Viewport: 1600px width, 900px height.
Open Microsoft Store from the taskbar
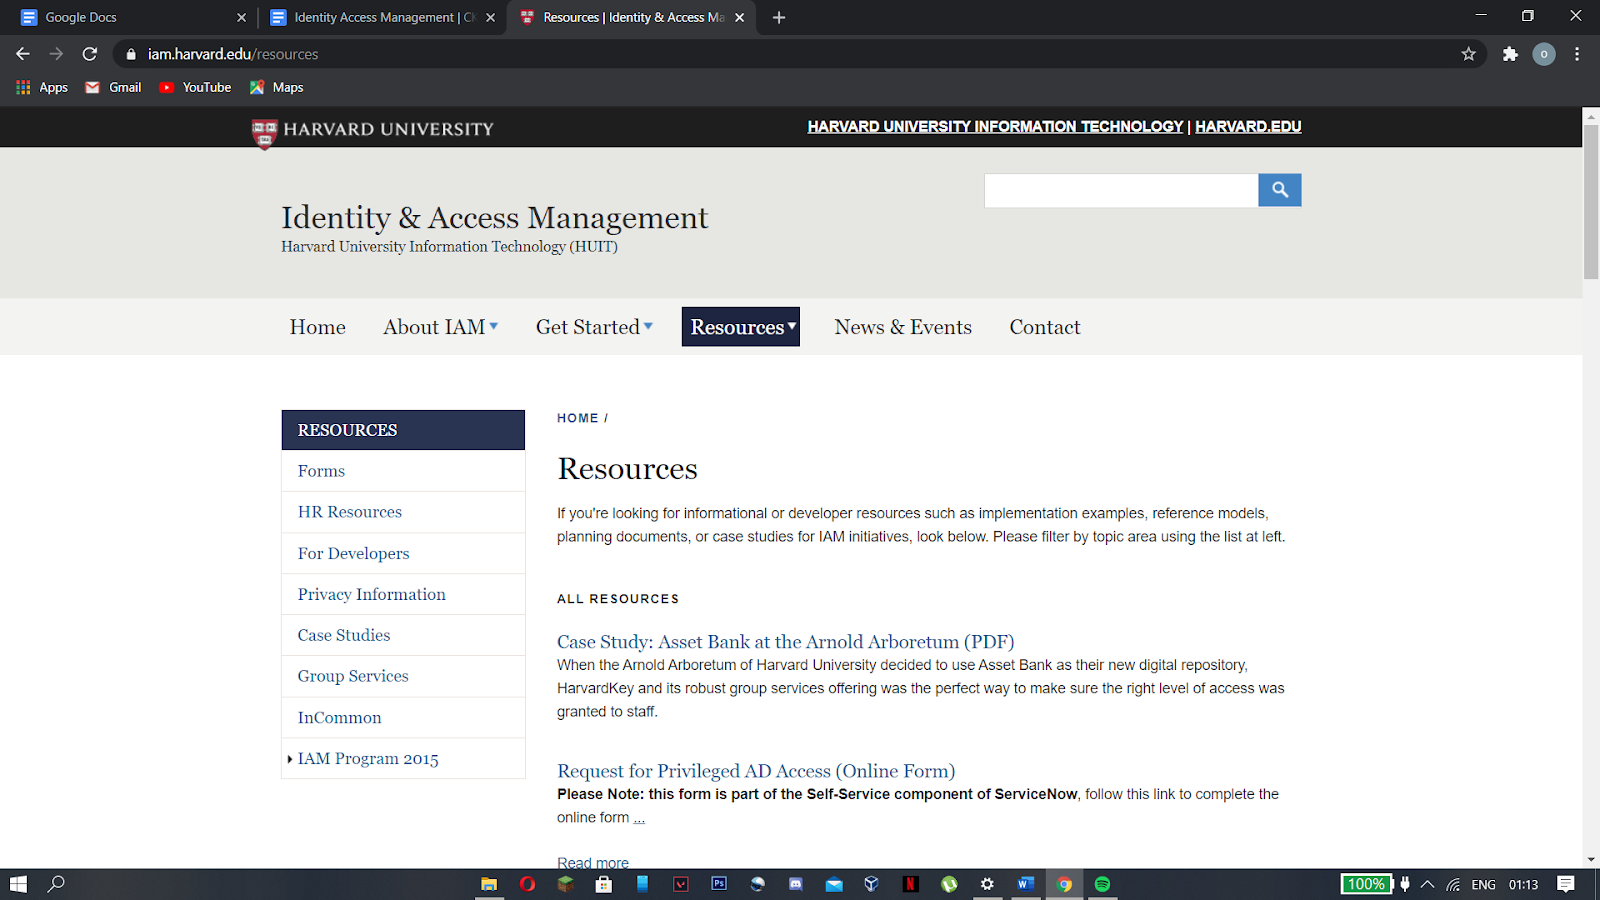click(603, 884)
